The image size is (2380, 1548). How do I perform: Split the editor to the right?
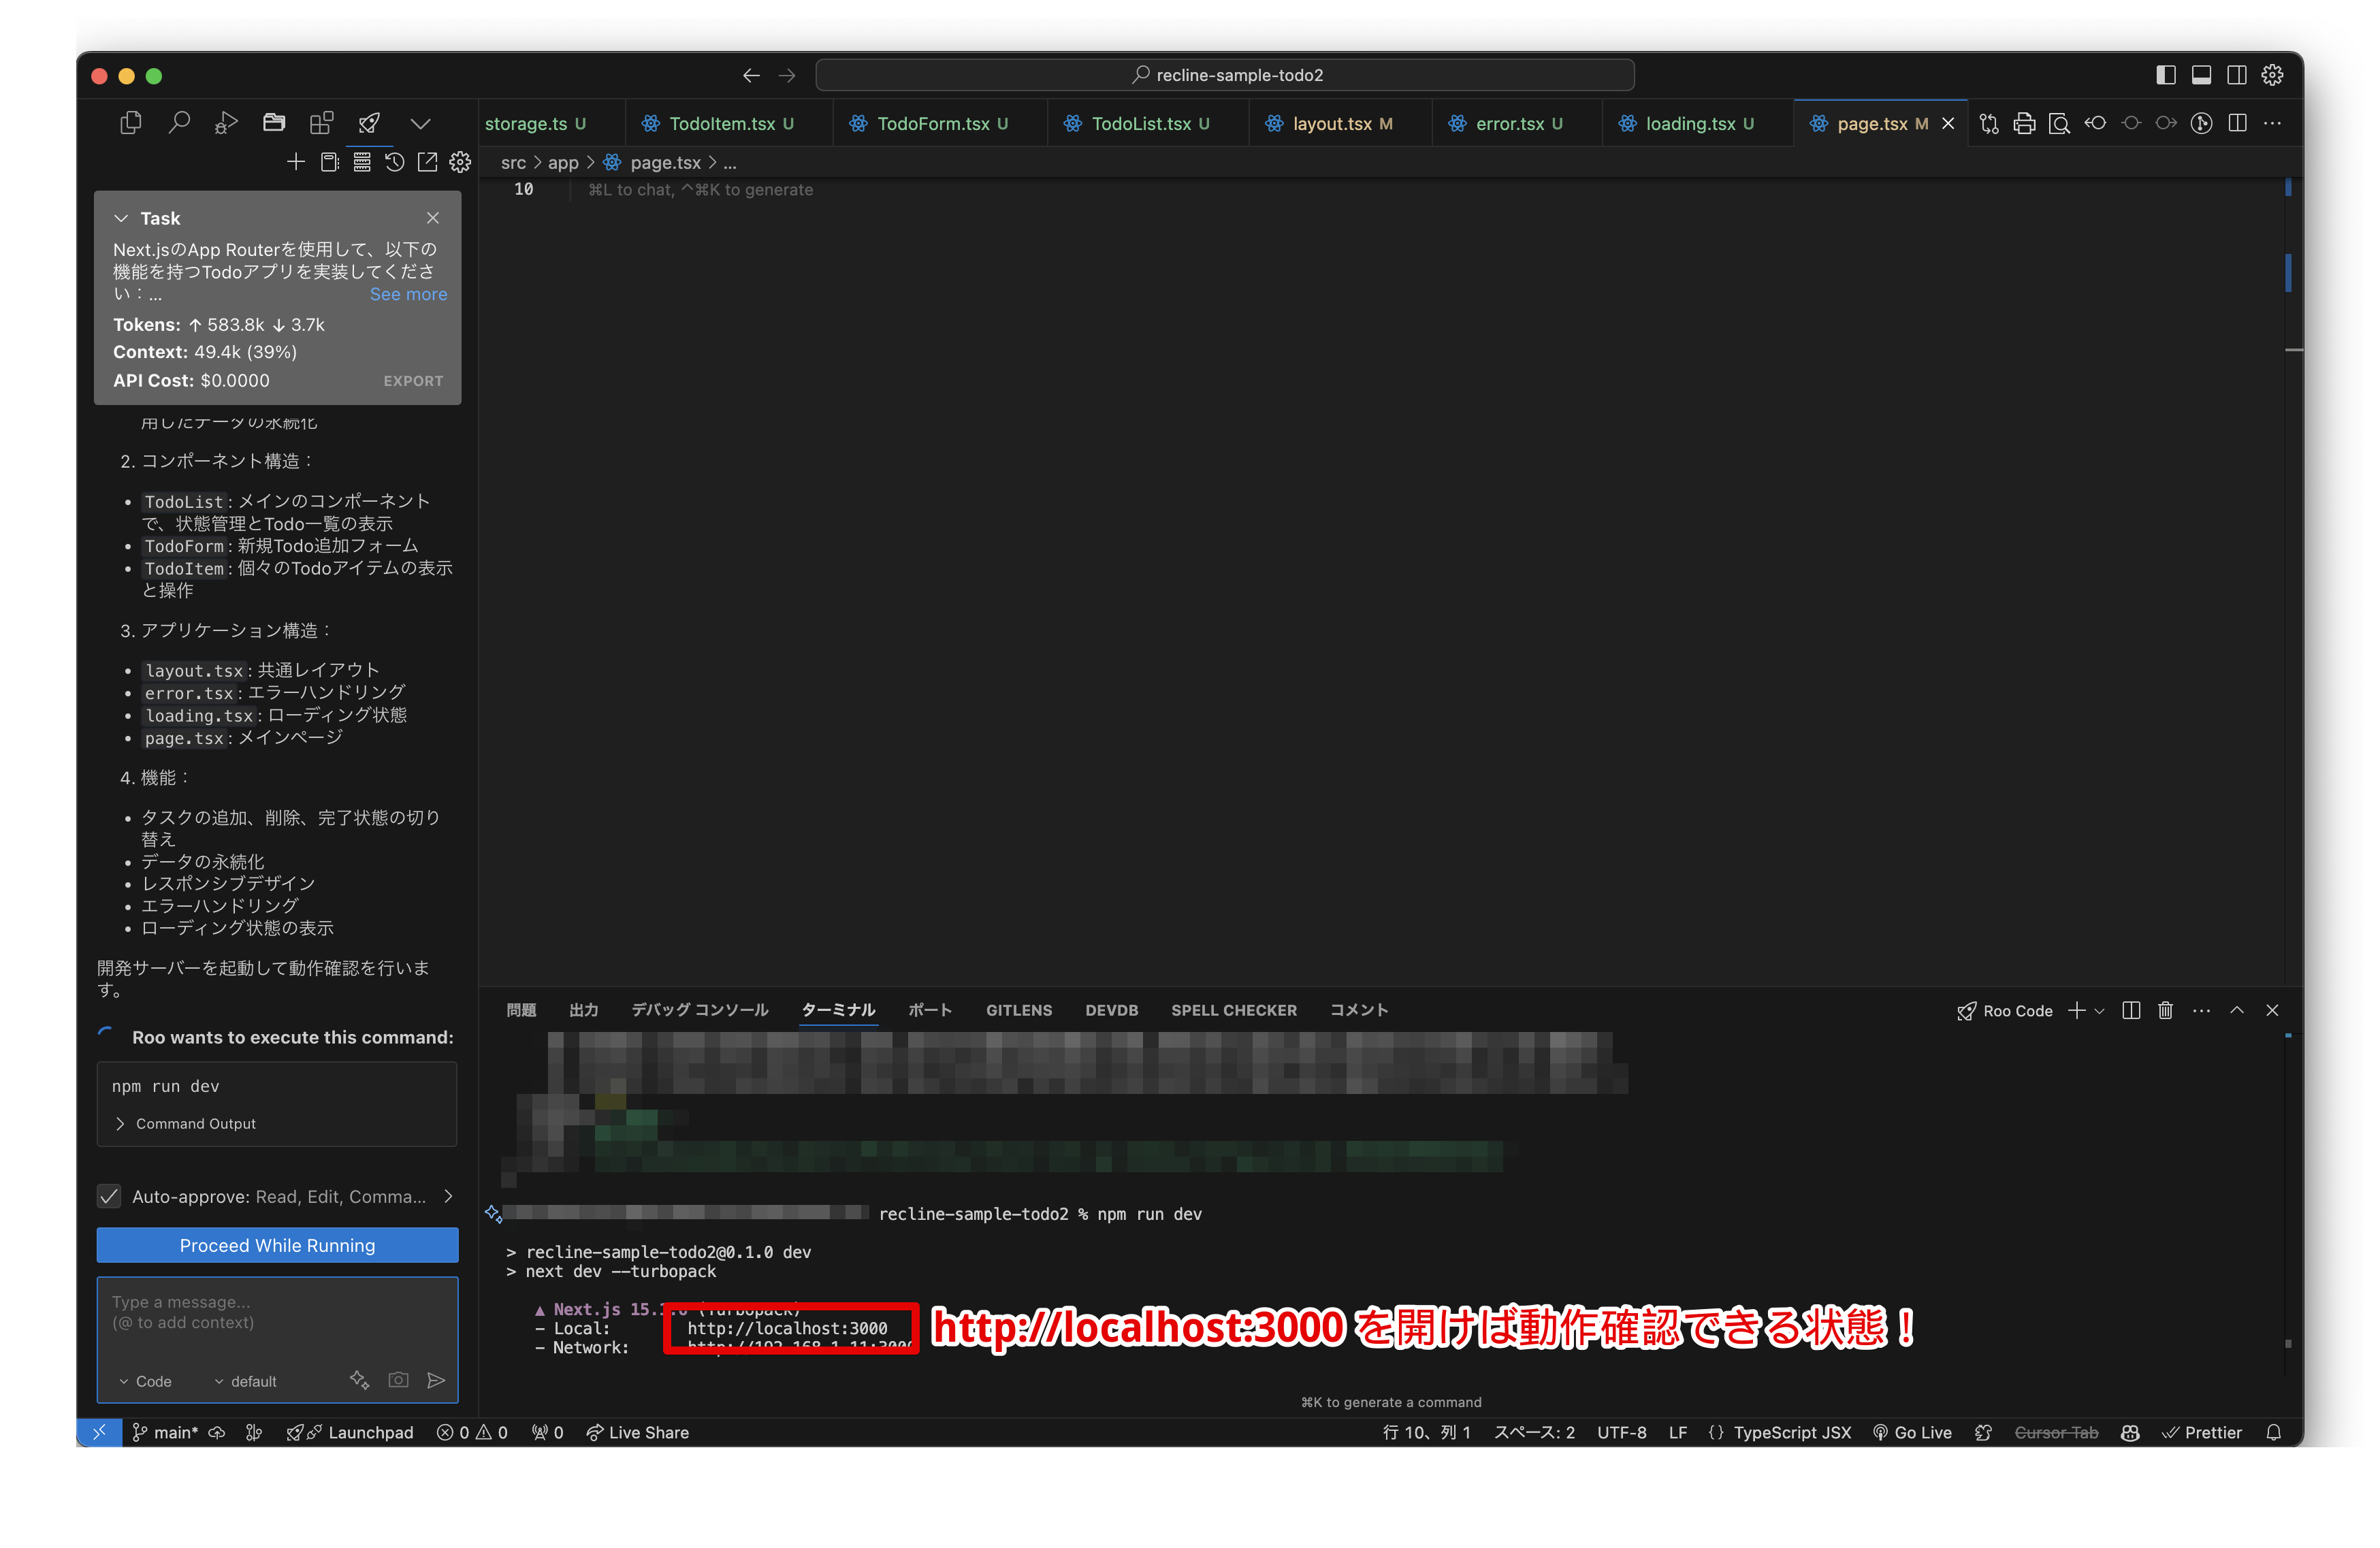coord(2238,123)
